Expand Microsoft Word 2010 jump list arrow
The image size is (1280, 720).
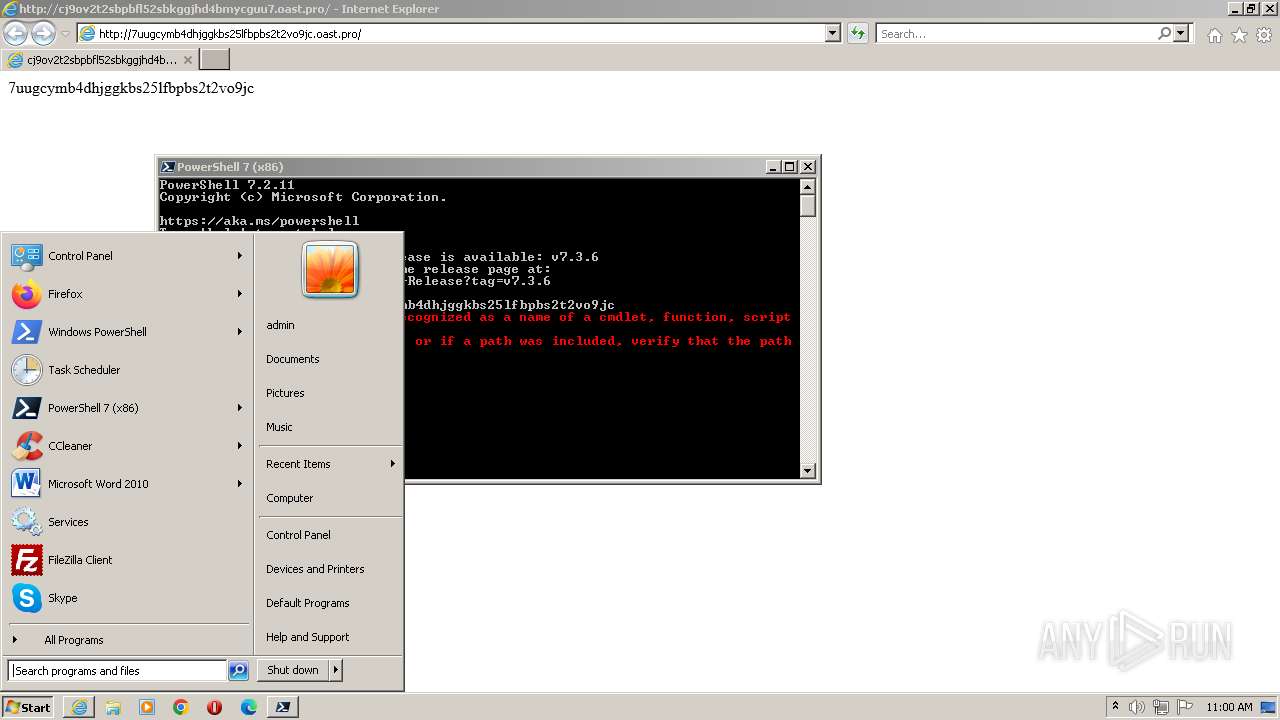pyautogui.click(x=240, y=484)
